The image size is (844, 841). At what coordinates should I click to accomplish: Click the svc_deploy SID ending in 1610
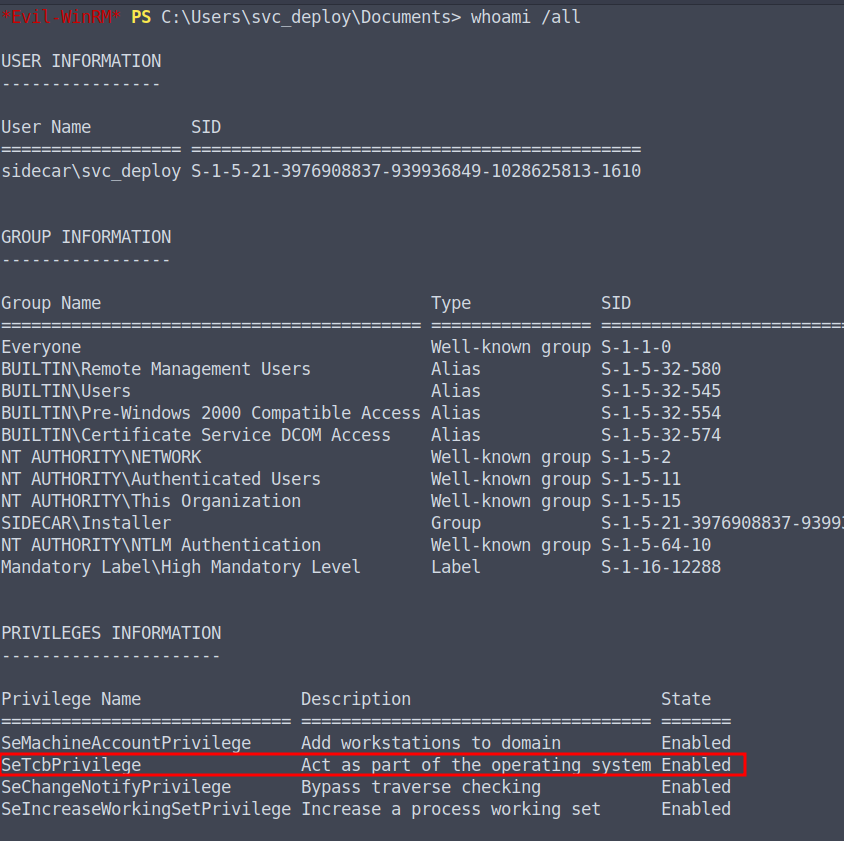[x=416, y=171]
